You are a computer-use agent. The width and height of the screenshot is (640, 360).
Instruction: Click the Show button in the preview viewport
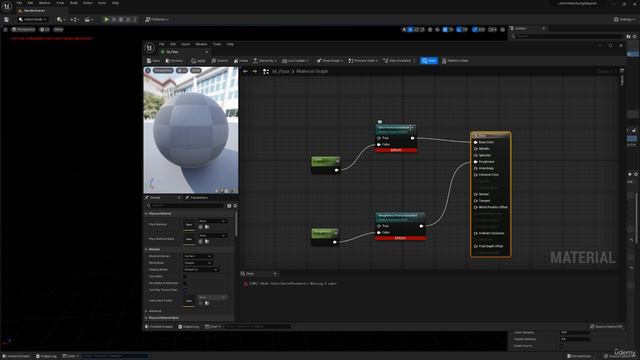pyautogui.click(x=196, y=71)
